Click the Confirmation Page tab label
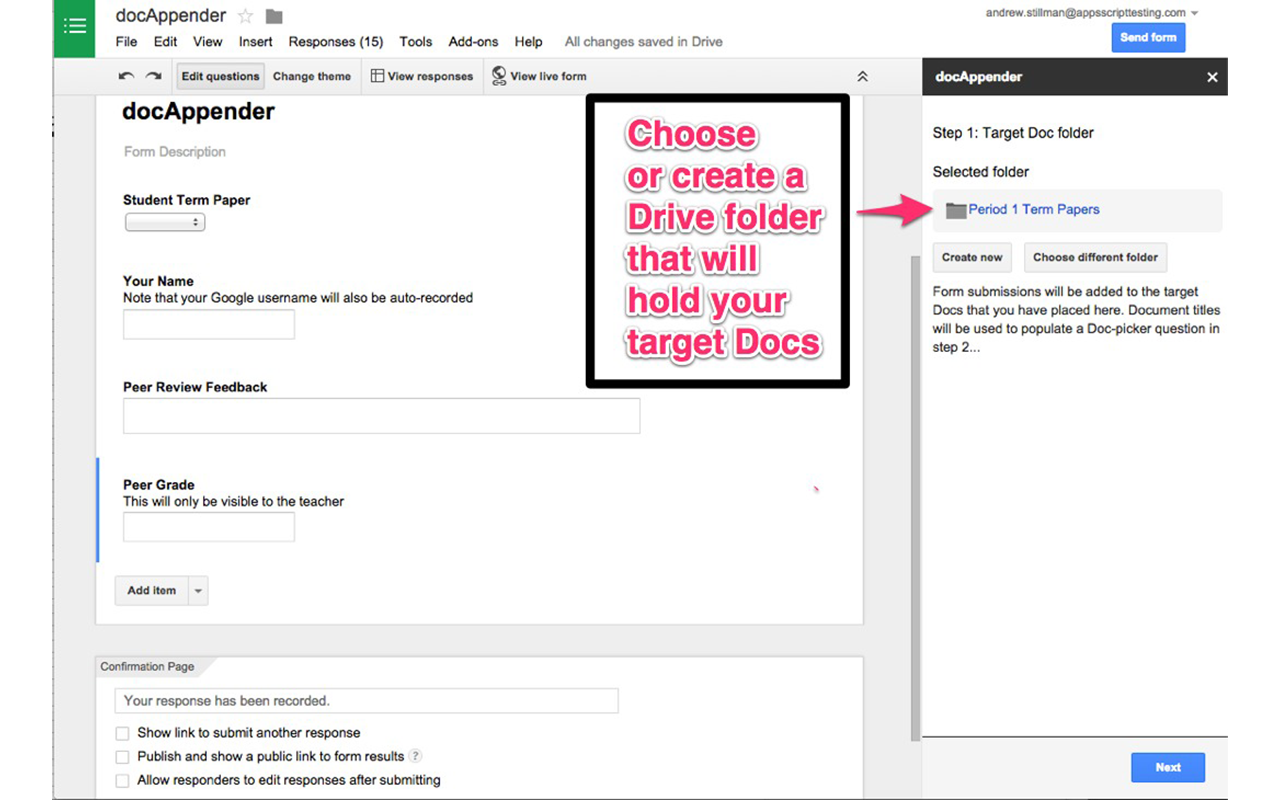1280x800 pixels. click(x=147, y=666)
